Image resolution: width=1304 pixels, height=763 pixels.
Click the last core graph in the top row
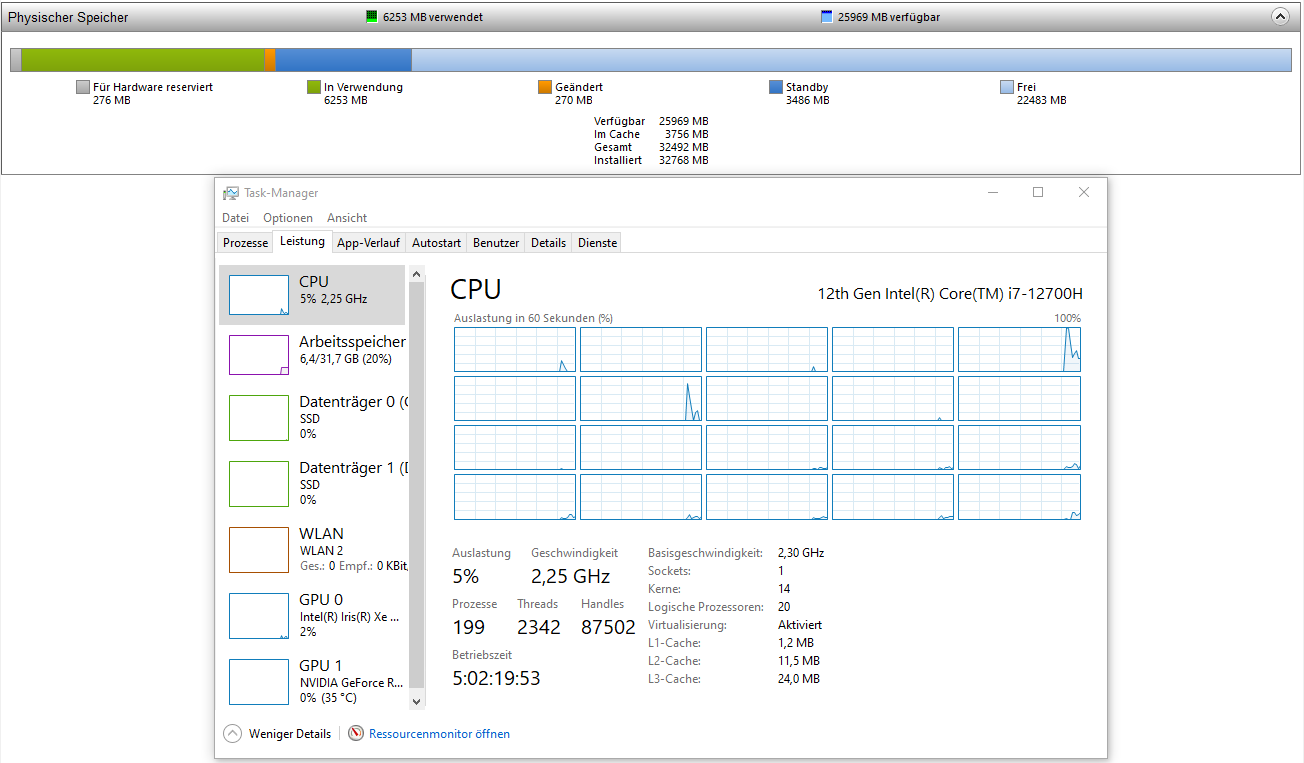pyautogui.click(x=1019, y=350)
